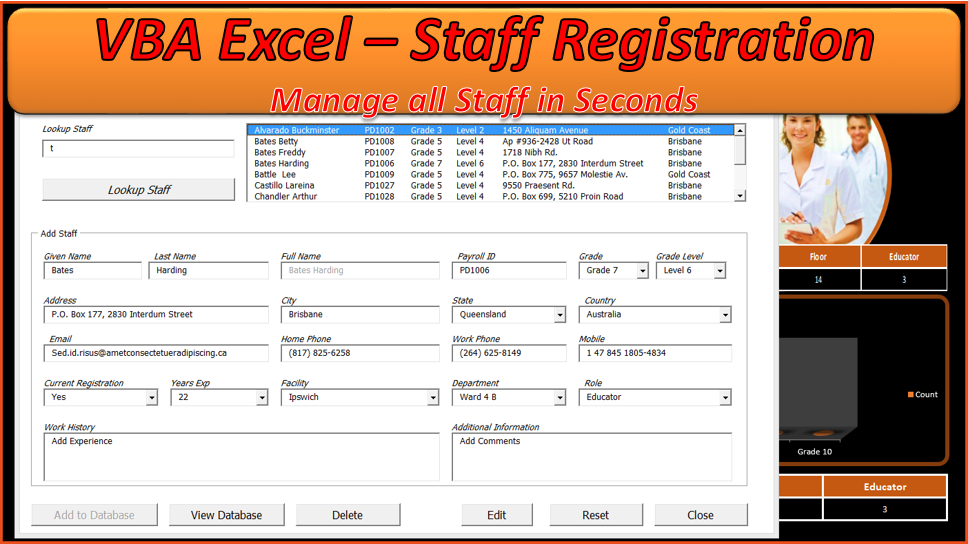Click the Full Name field

point(360,270)
